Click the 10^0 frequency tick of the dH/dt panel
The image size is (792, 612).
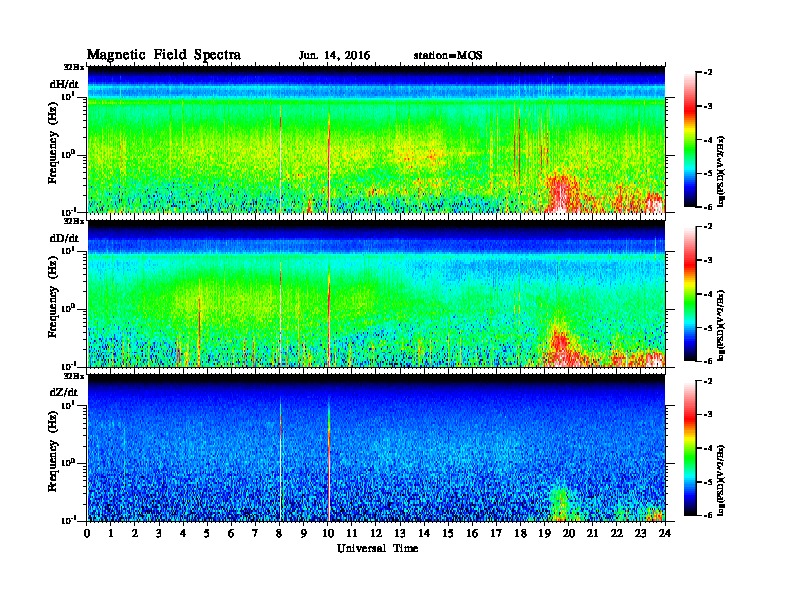[x=68, y=155]
